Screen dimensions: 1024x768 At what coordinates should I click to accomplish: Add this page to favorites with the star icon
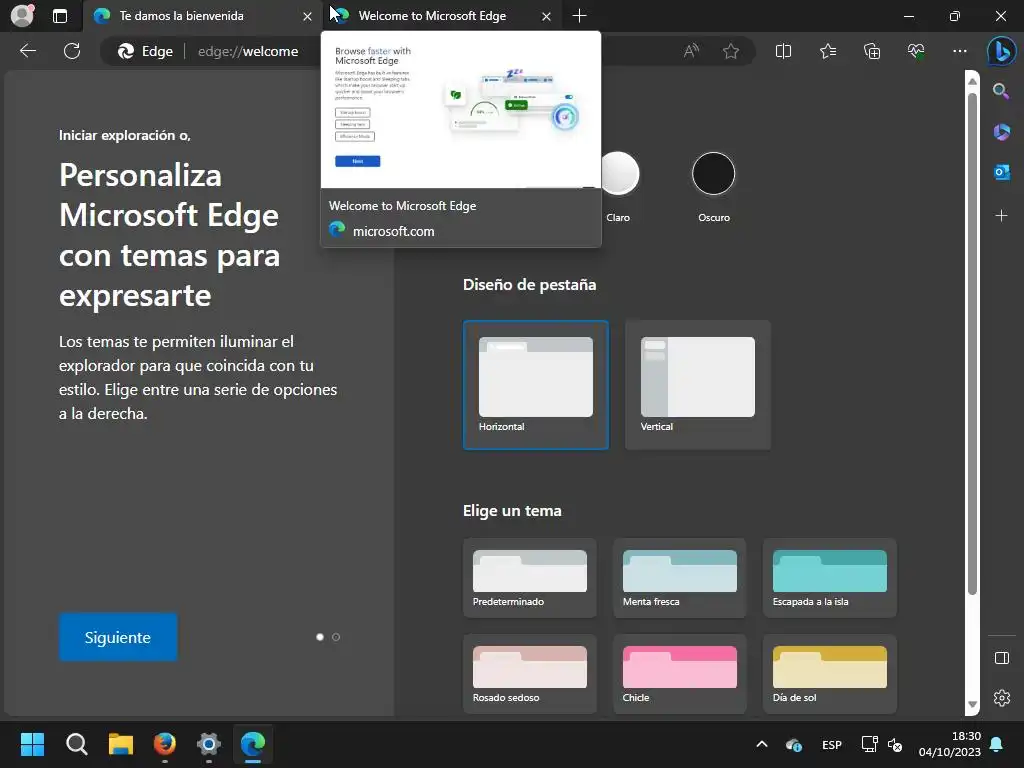731,51
